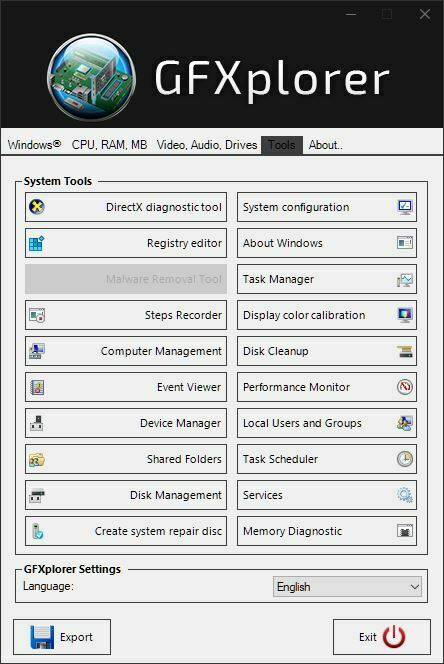Open Registry editor via its cube icon
The height and width of the screenshot is (664, 444).
pos(36,243)
